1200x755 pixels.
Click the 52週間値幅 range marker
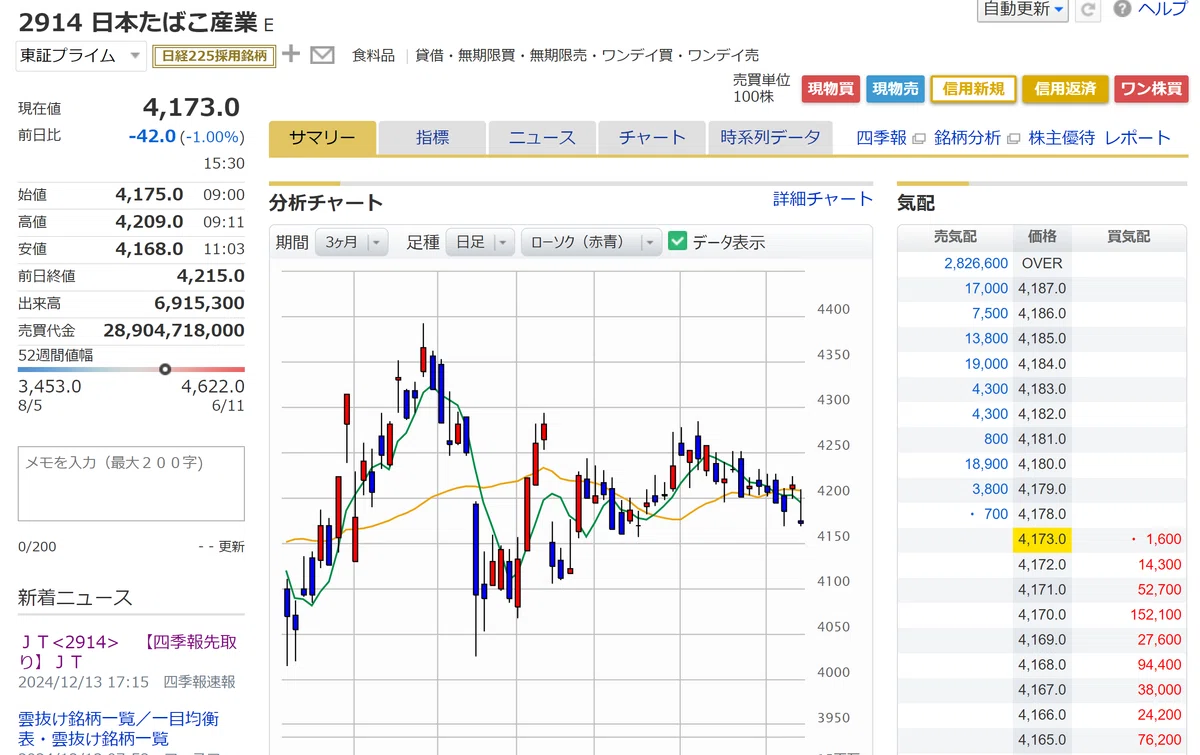165,369
